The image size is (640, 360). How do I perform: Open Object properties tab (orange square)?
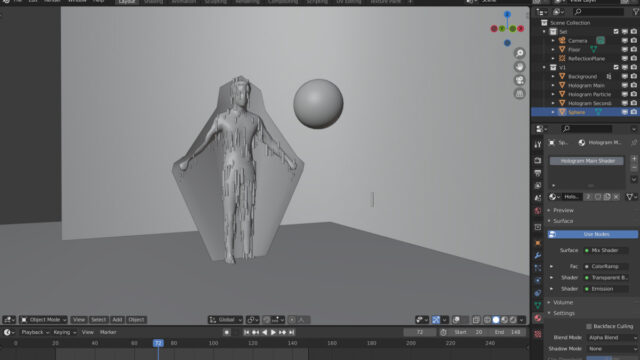[x=538, y=243]
